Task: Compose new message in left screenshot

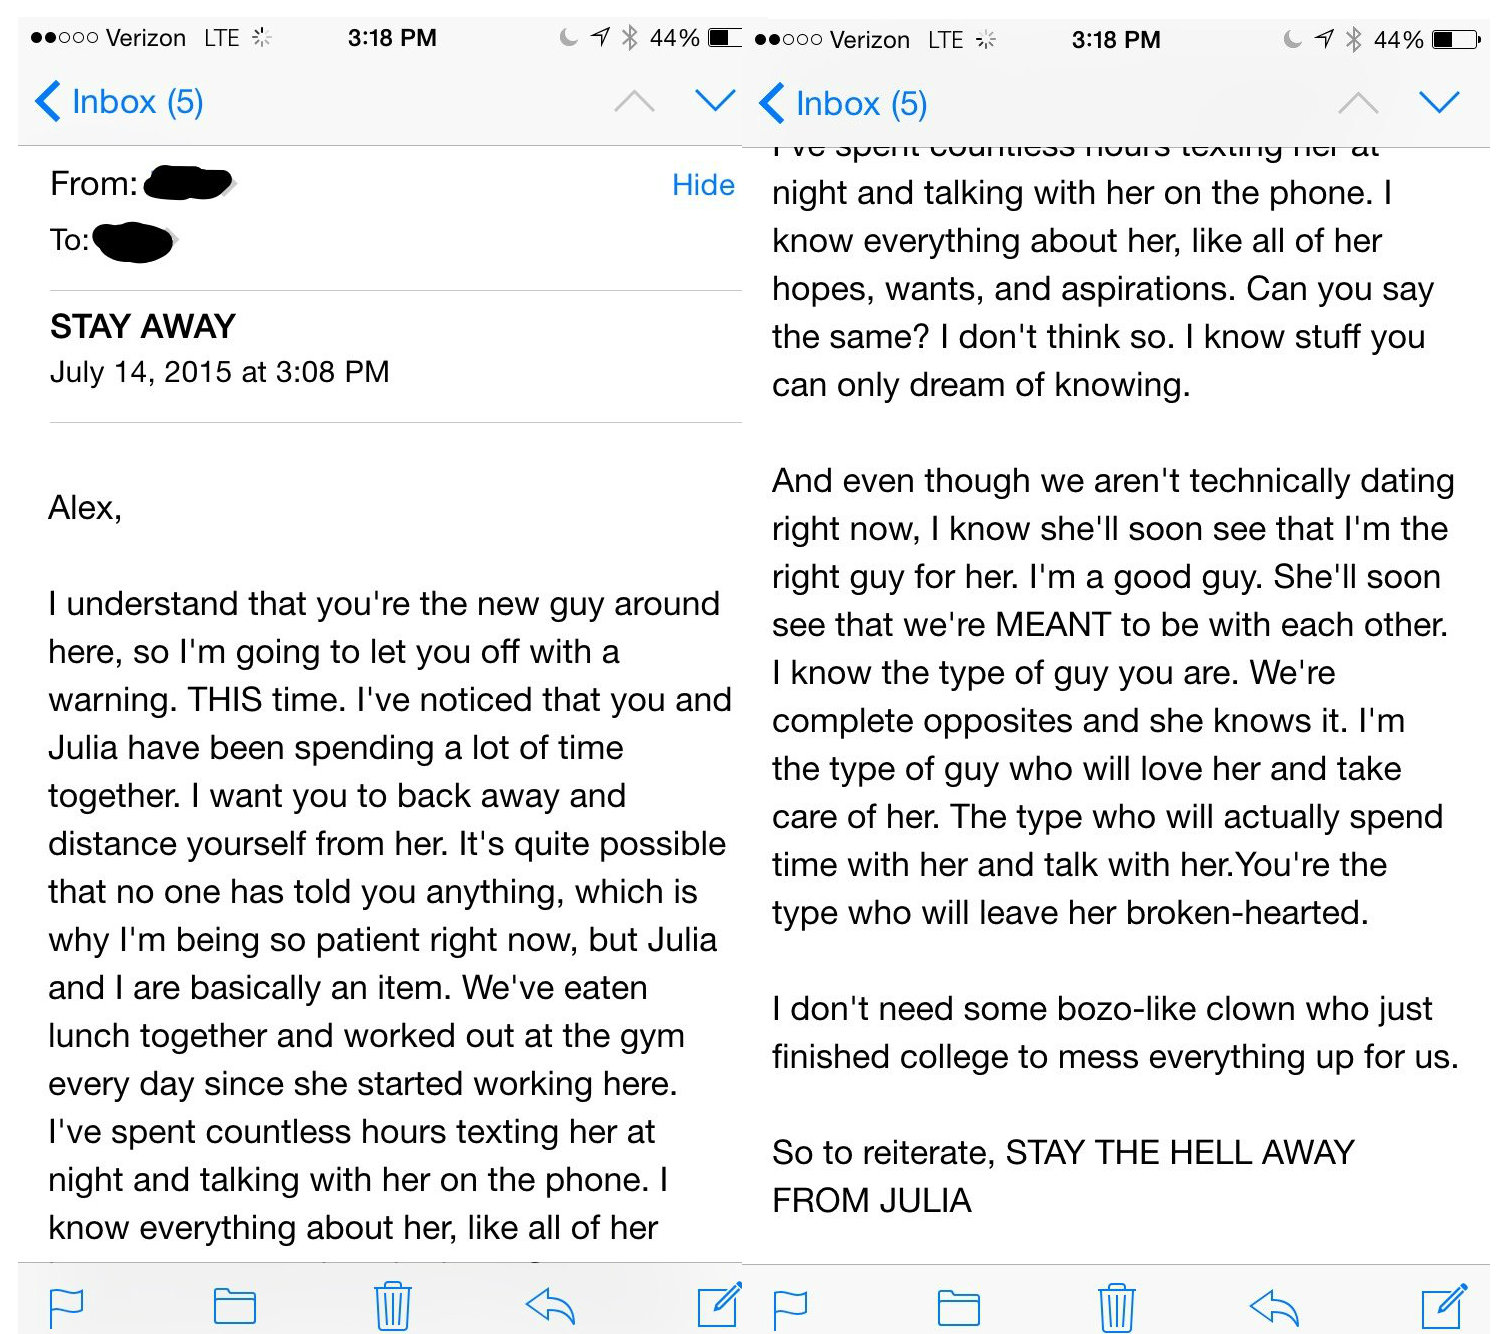Action: click(x=719, y=1305)
